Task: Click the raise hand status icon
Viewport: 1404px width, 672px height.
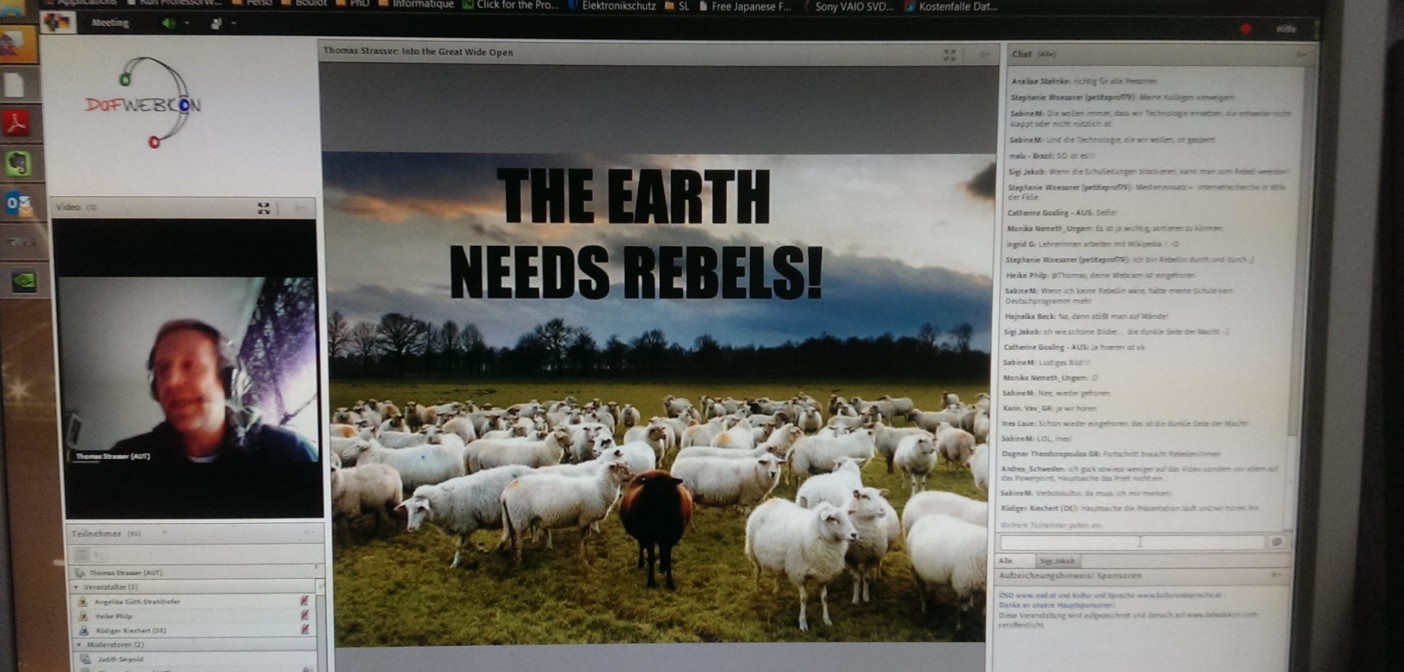Action: (x=215, y=23)
